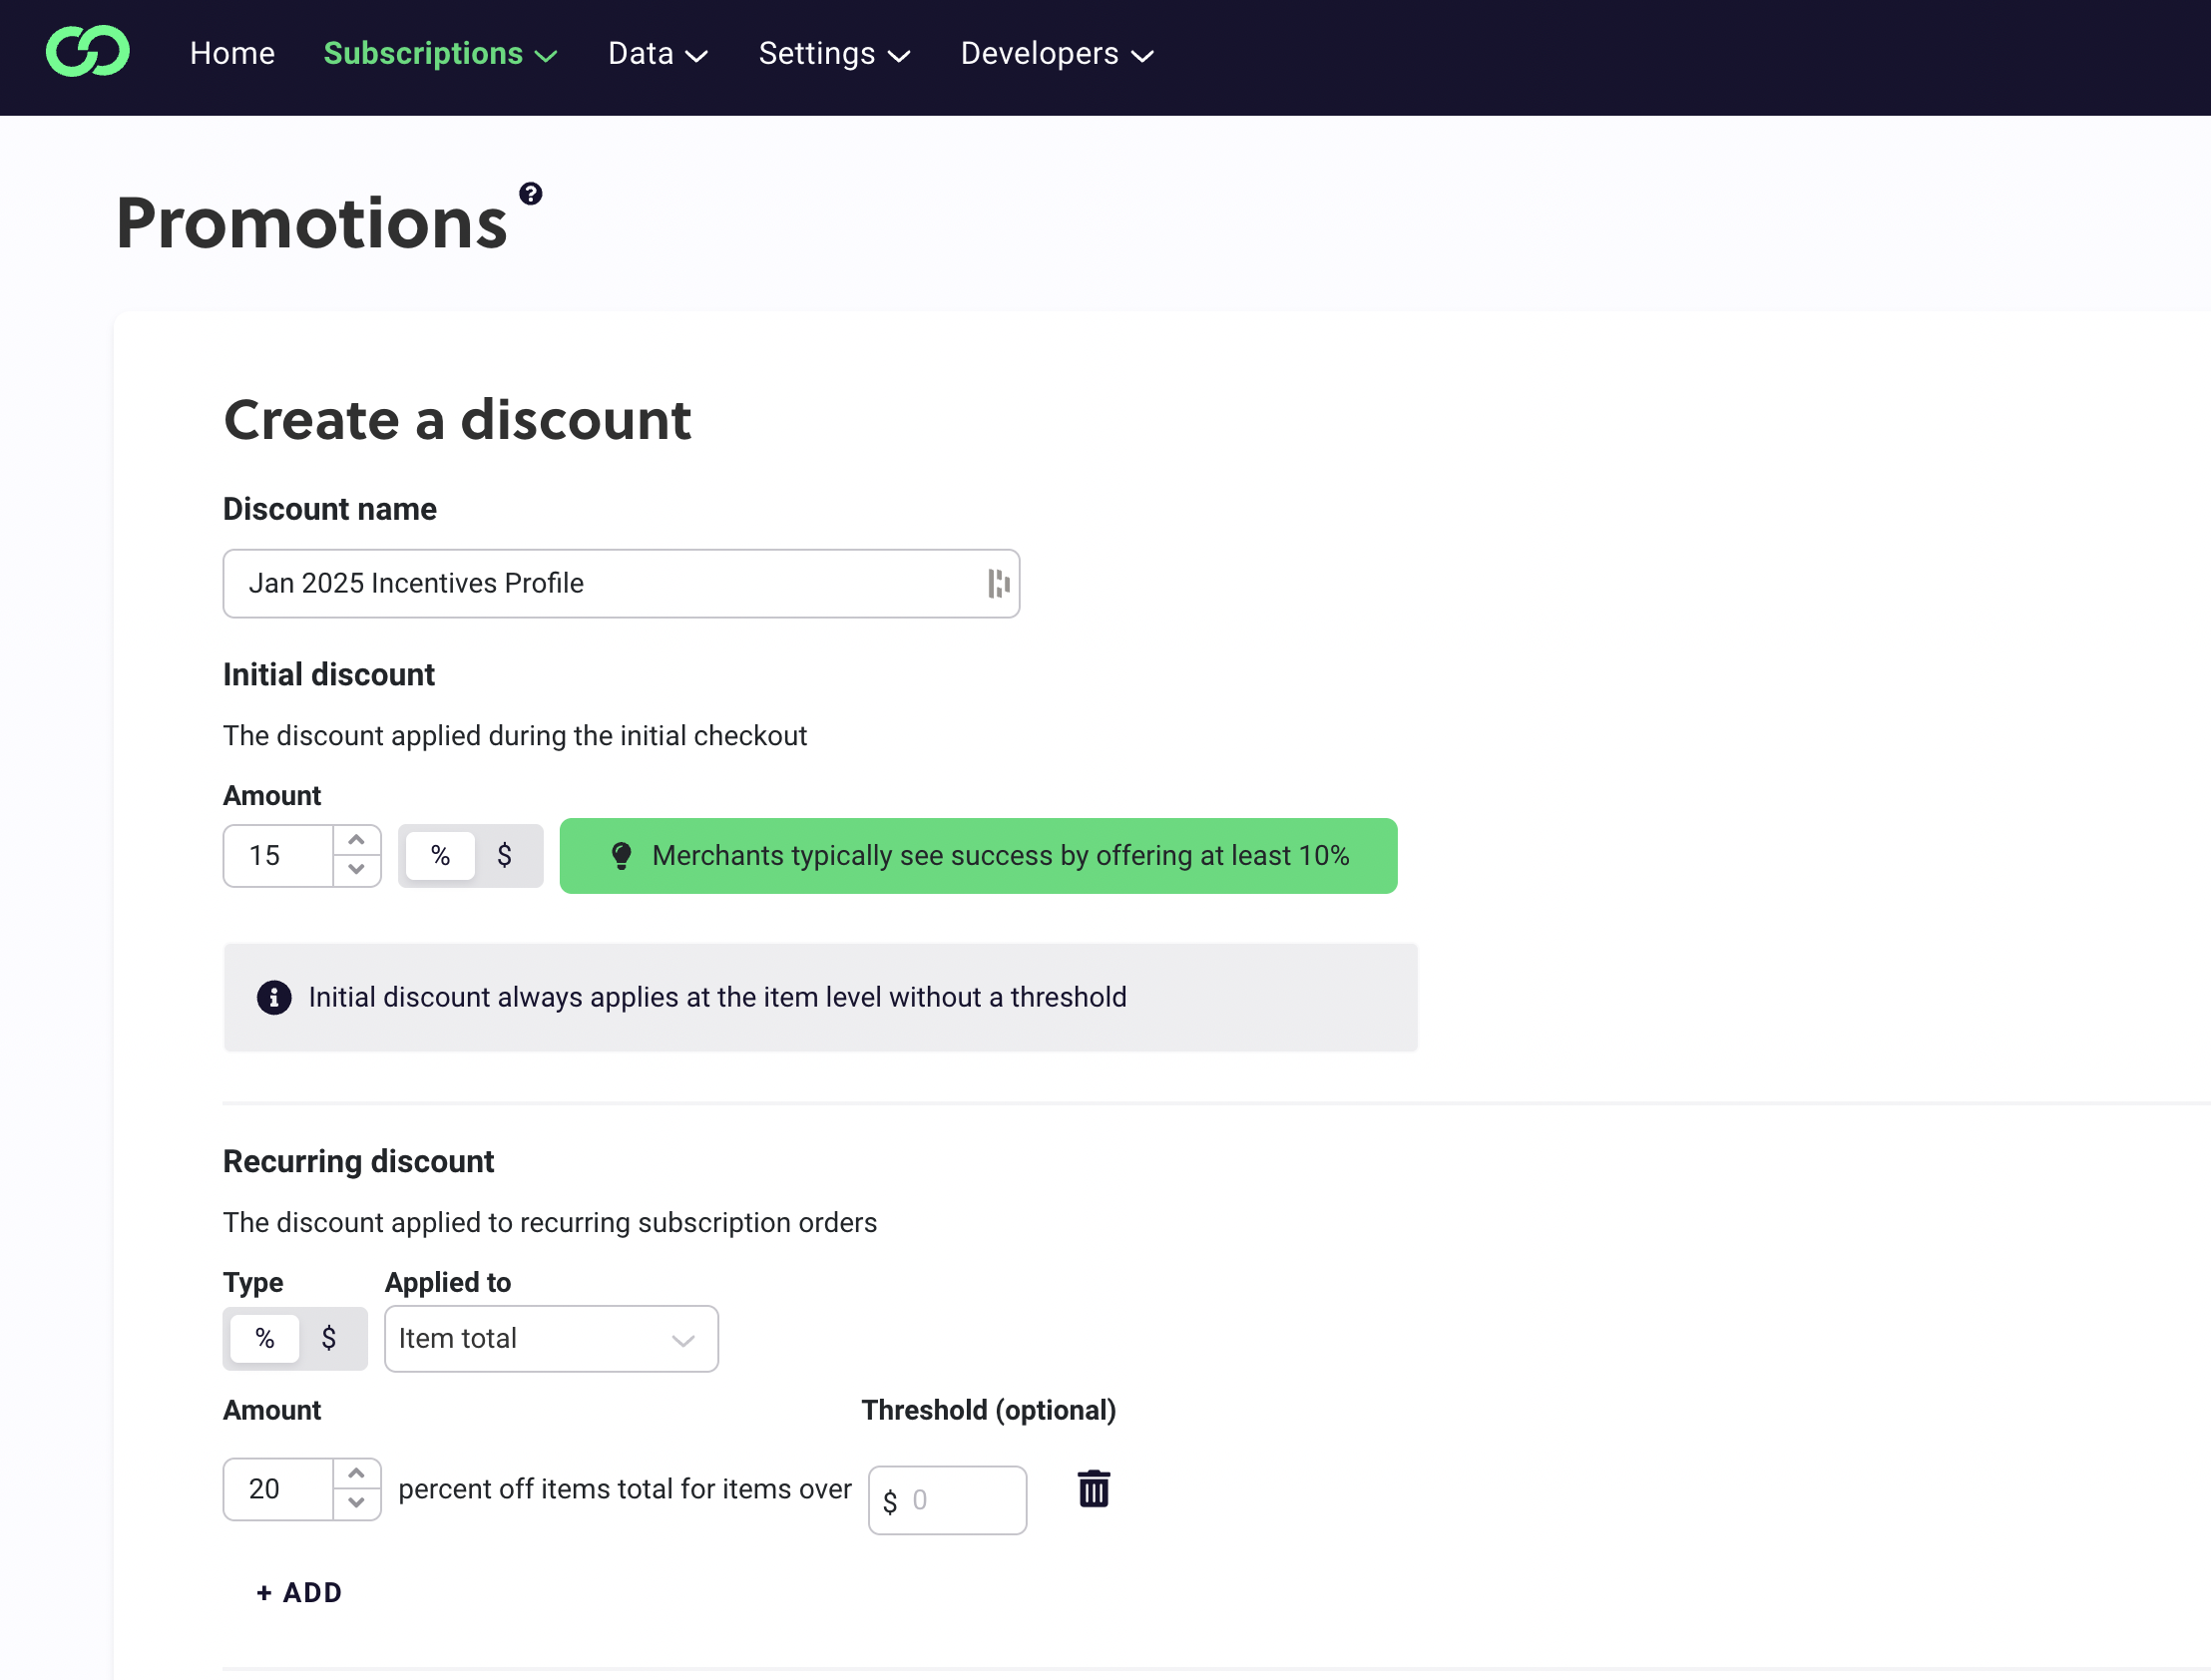Click the Promotions help question mark icon
This screenshot has width=2211, height=1680.
coord(530,193)
